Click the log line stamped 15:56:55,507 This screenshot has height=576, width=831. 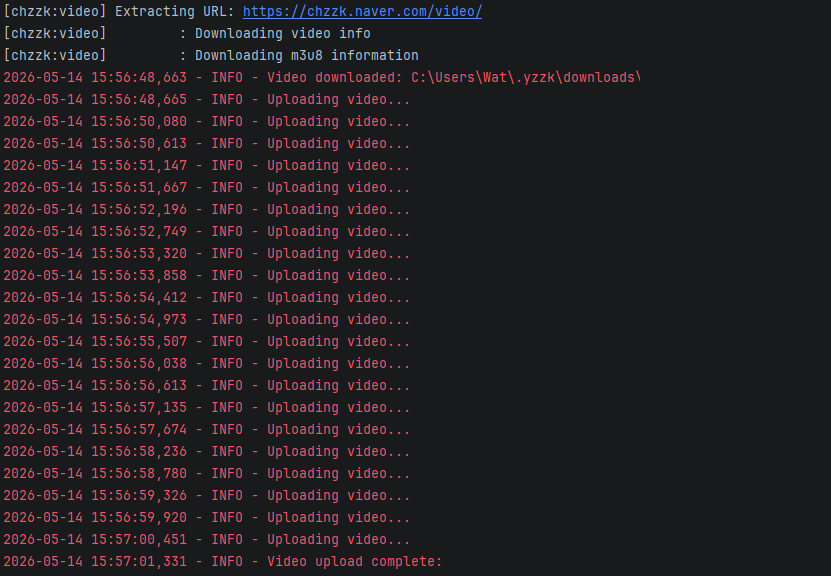coord(207,341)
